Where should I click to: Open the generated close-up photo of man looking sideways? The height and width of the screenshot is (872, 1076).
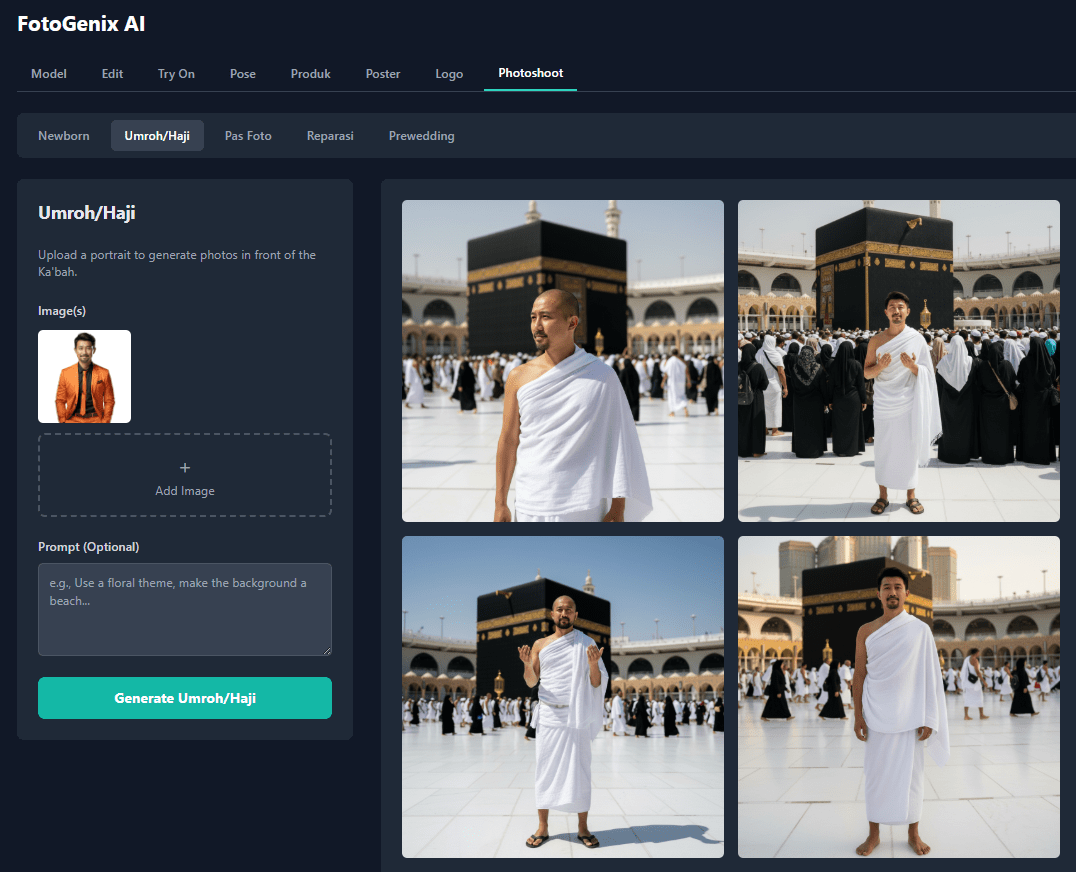tap(562, 361)
